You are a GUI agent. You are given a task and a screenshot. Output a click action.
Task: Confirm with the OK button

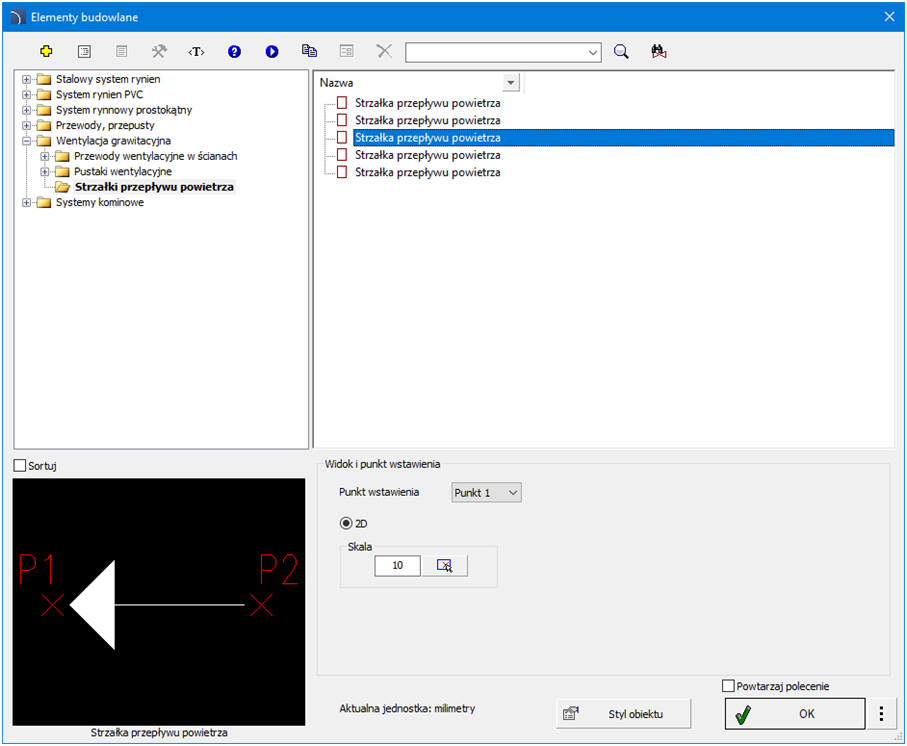tap(794, 714)
